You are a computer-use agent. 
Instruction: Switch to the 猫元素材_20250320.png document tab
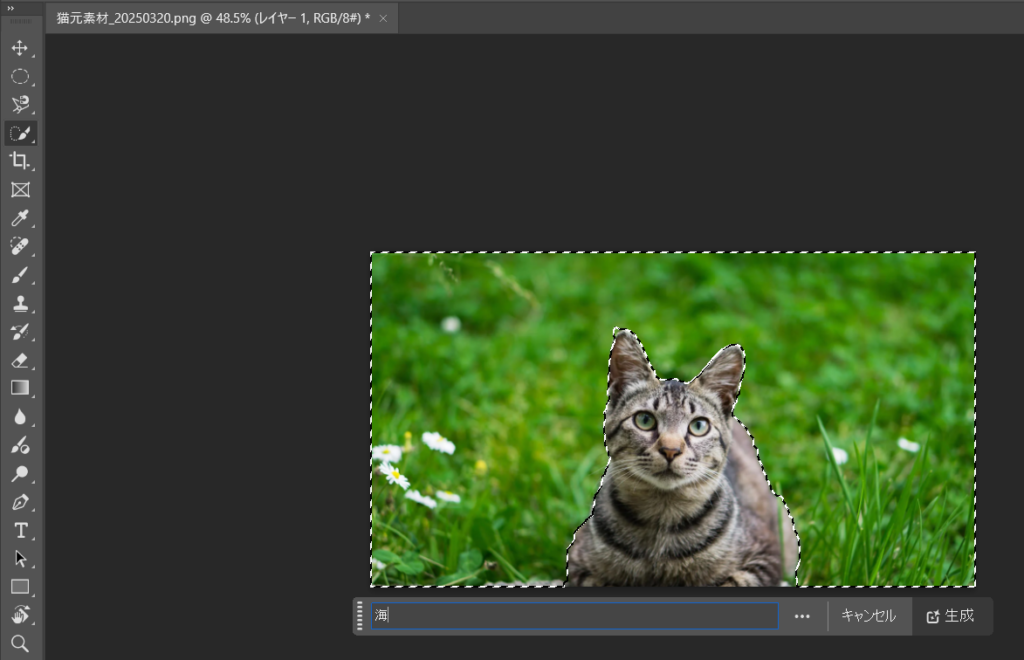point(212,18)
